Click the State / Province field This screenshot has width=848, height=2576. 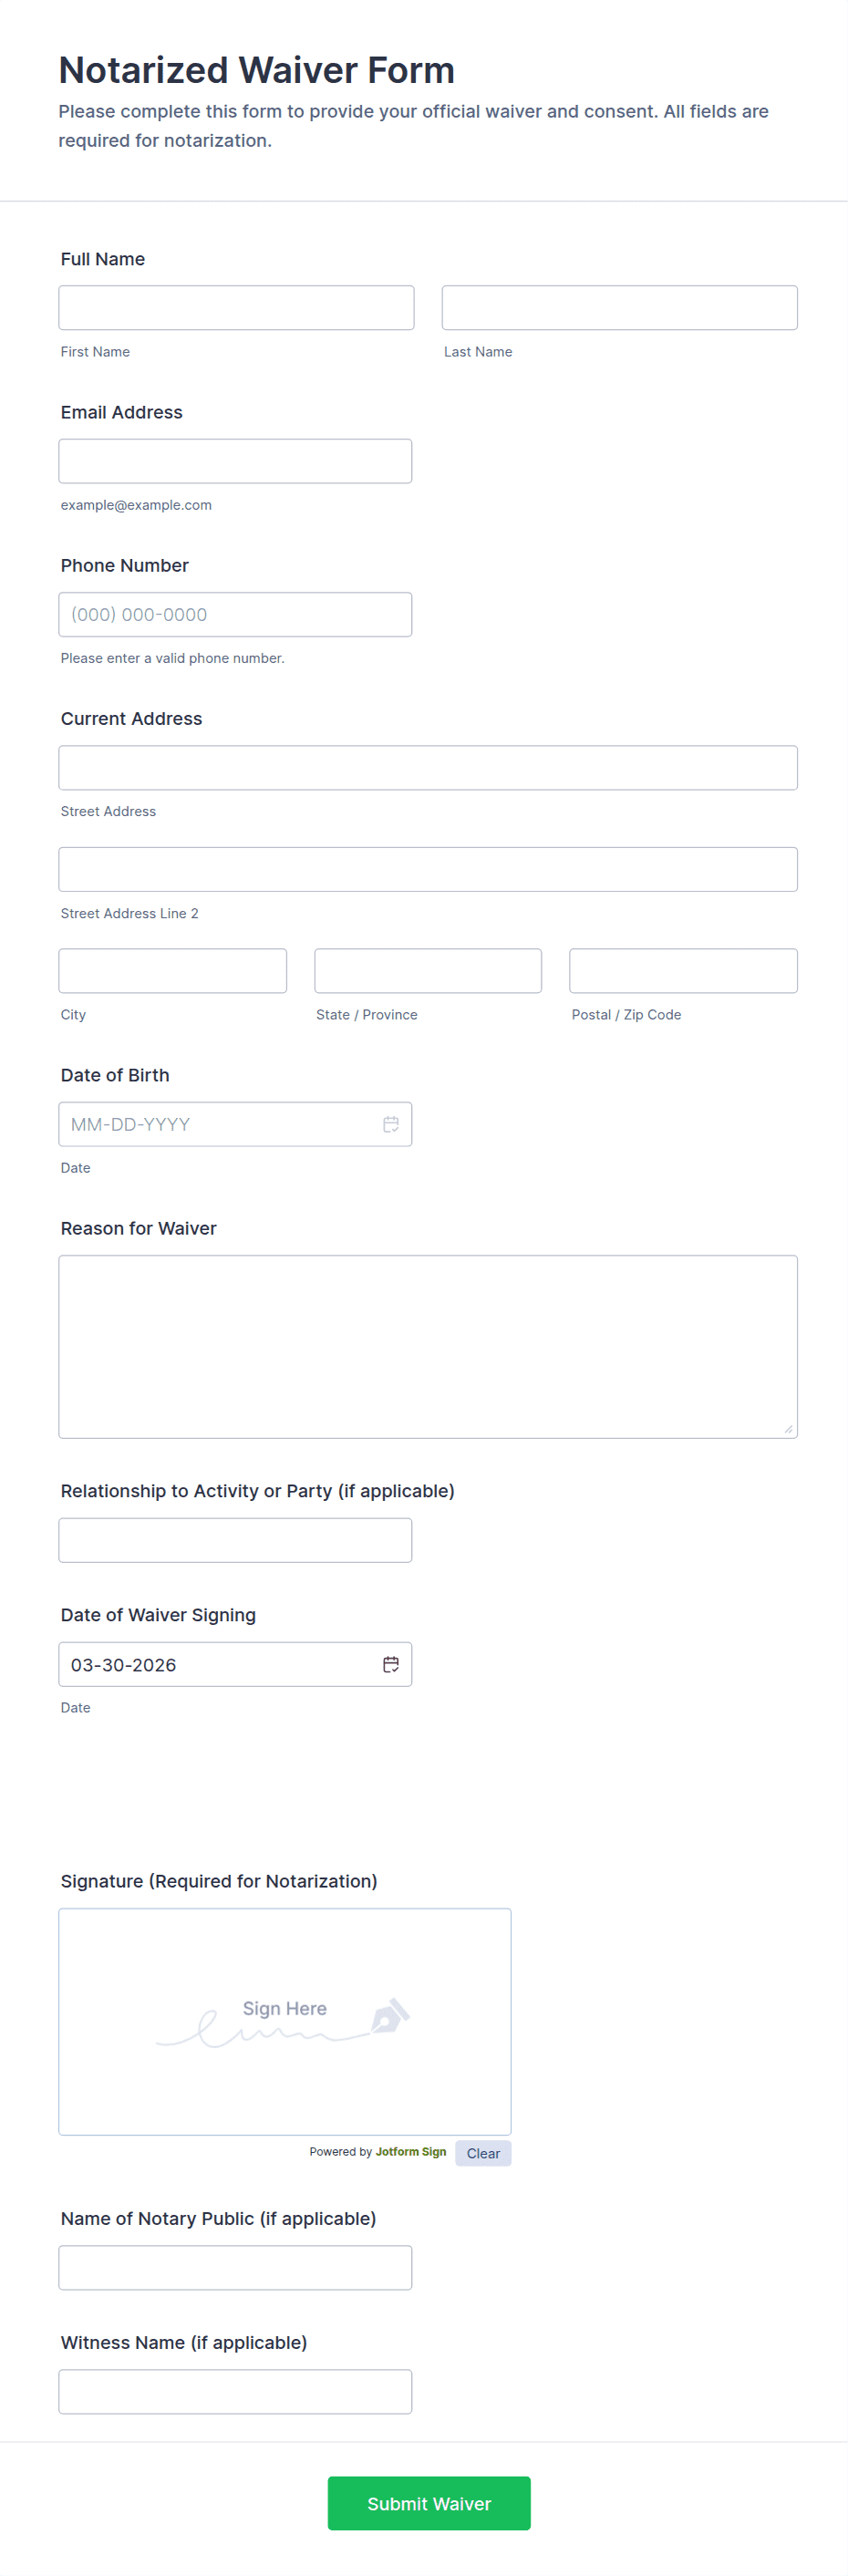[428, 971]
